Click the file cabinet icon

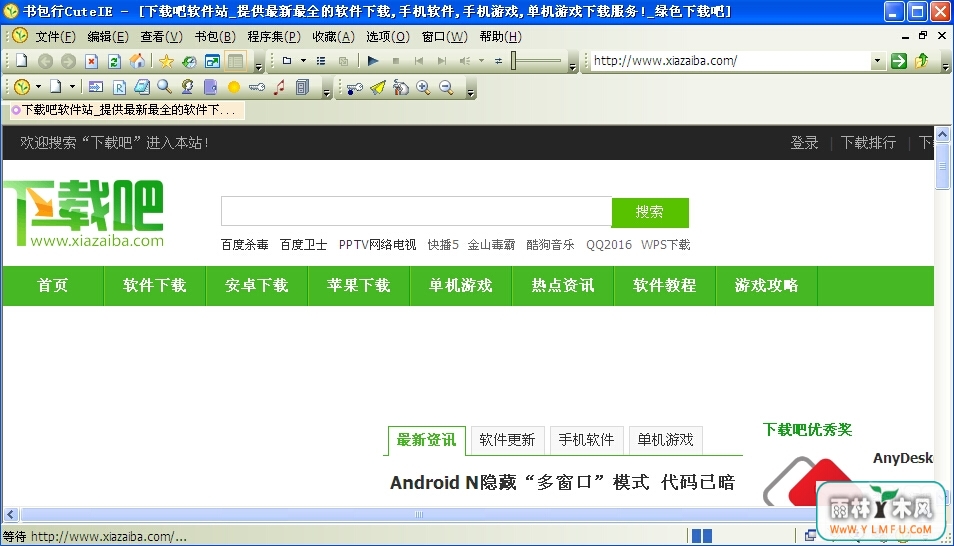tap(302, 87)
